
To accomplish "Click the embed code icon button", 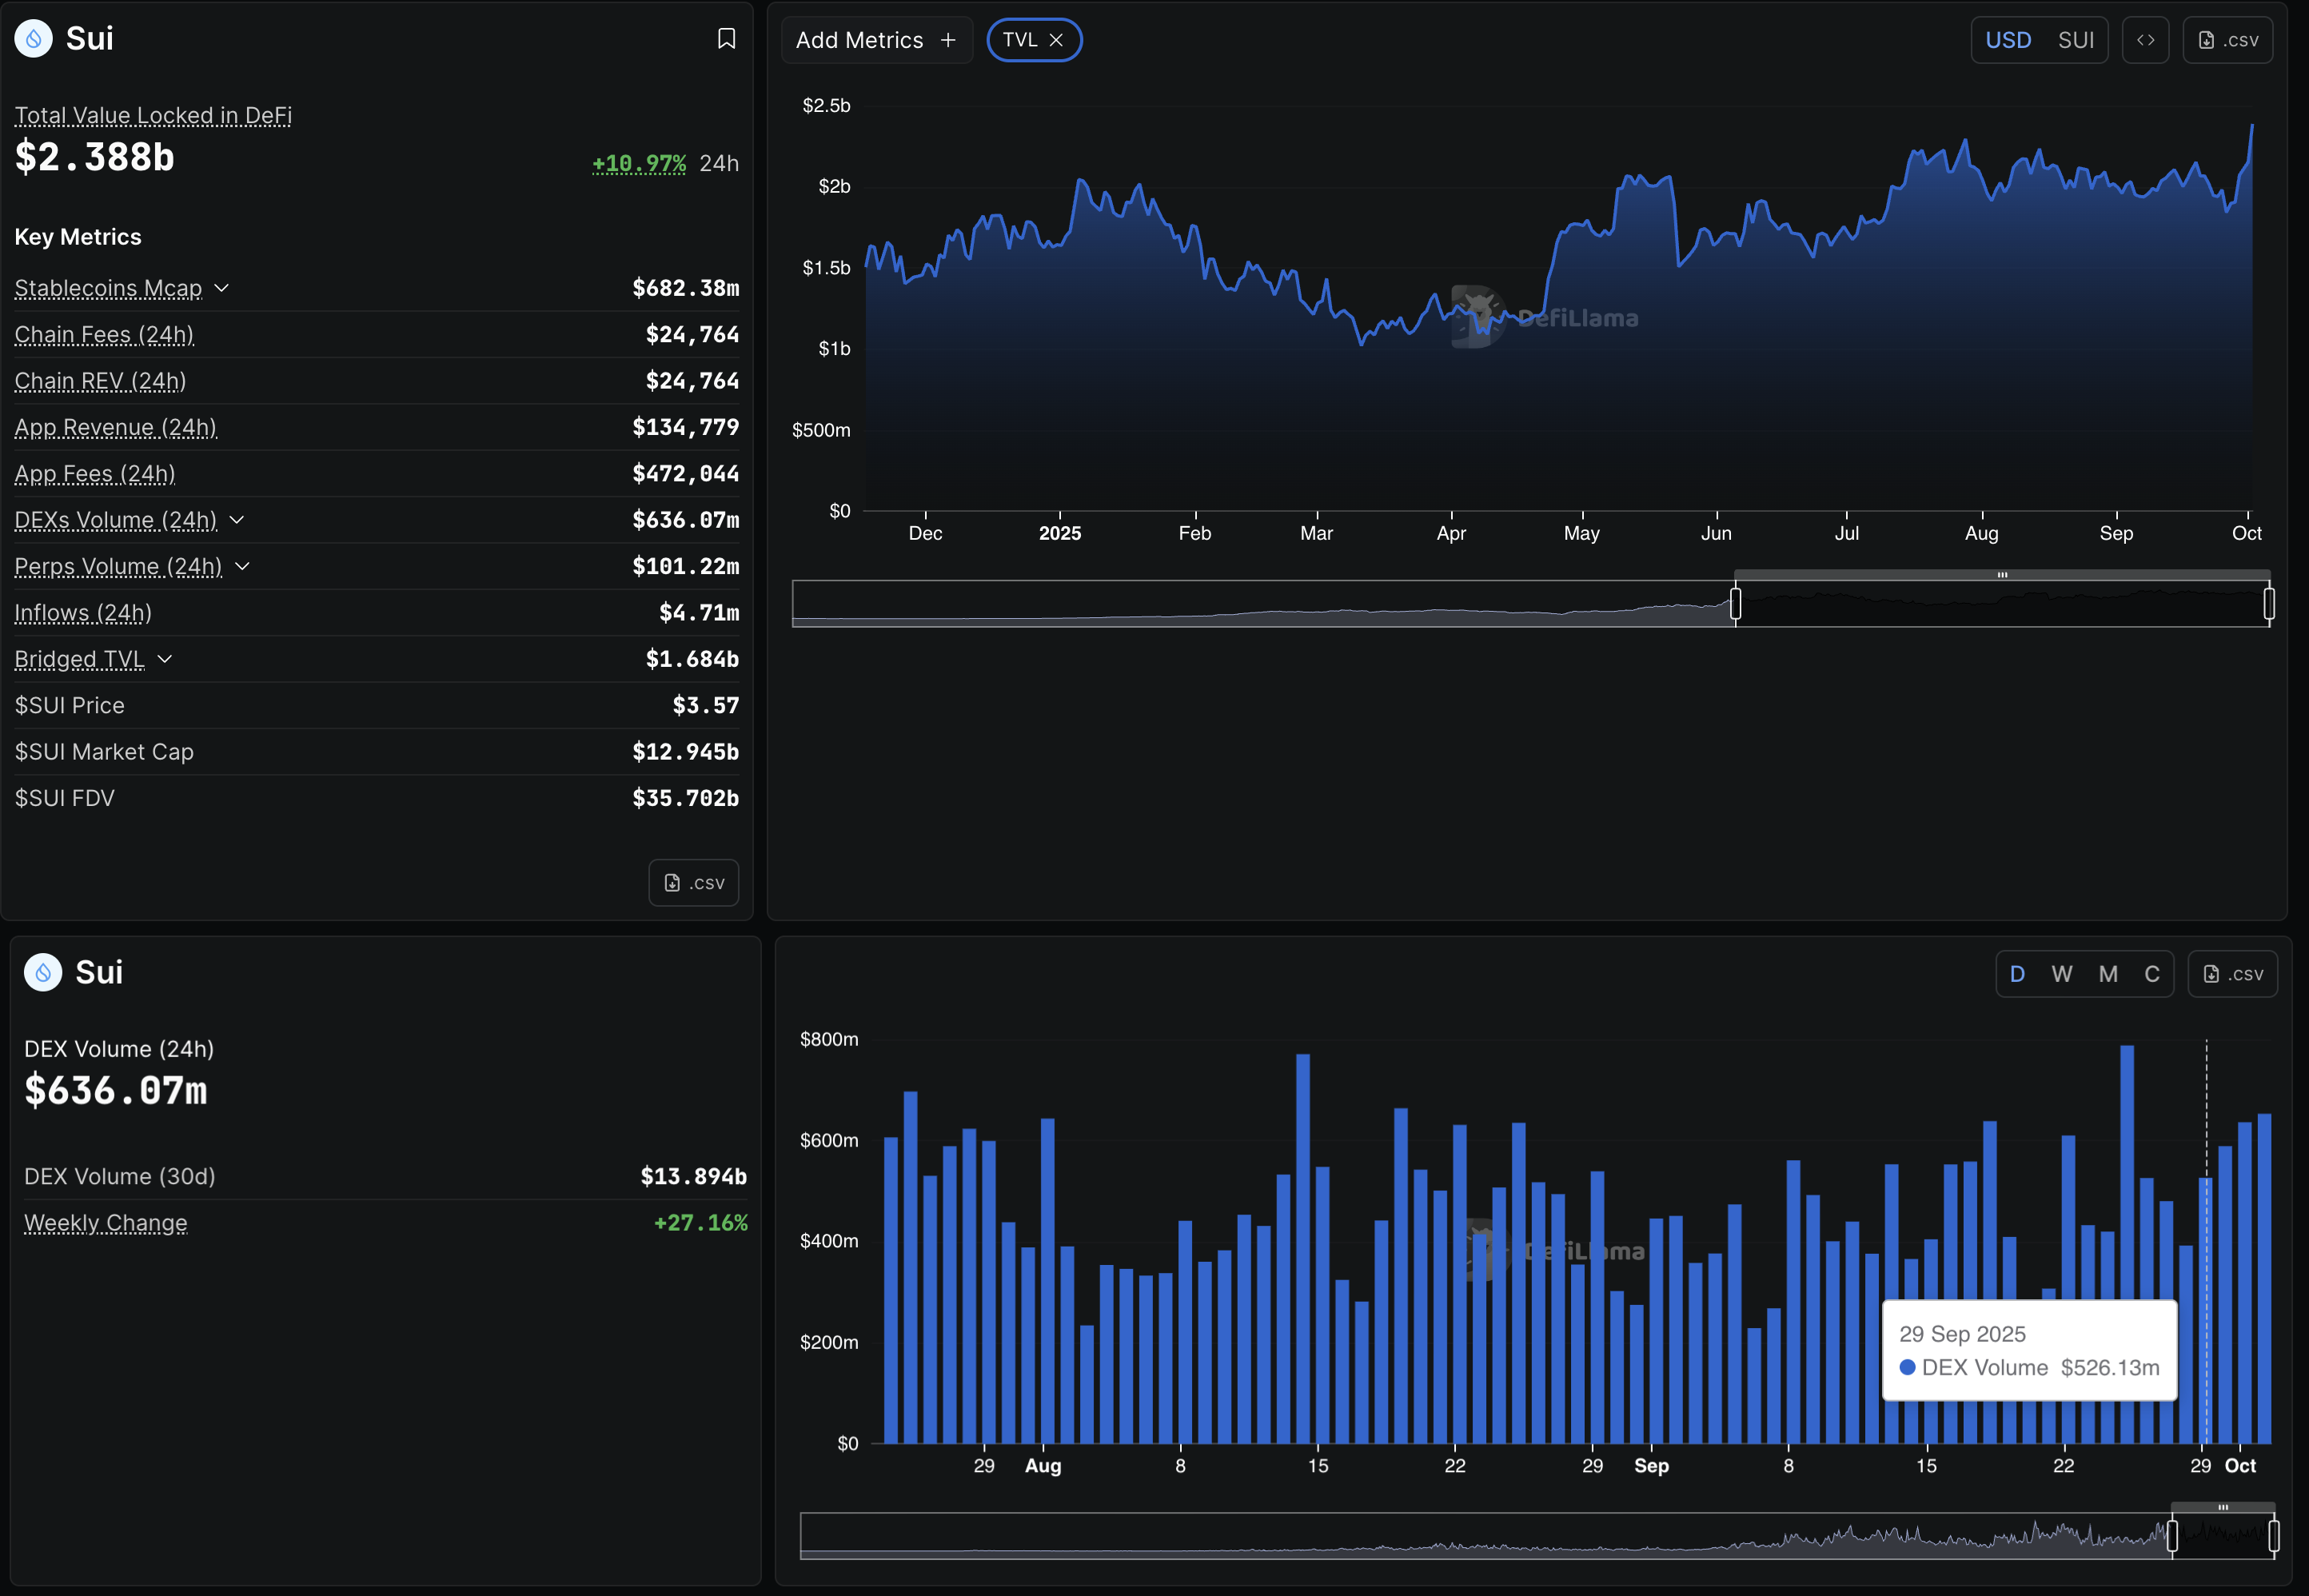I will (2145, 40).
